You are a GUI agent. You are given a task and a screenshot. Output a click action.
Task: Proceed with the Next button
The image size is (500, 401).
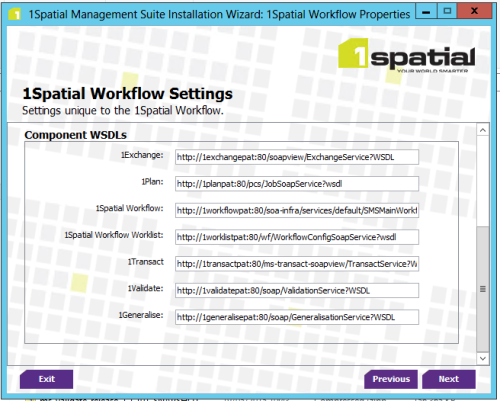[449, 379]
